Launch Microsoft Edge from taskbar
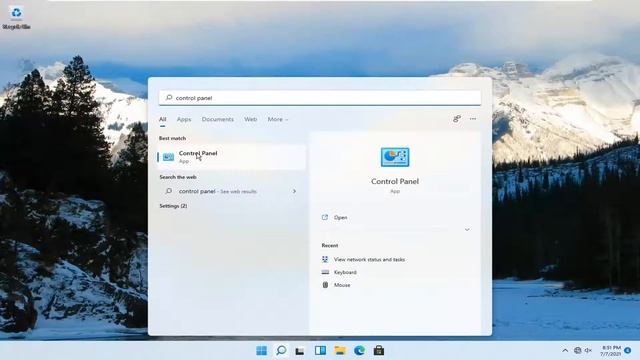 359,350
